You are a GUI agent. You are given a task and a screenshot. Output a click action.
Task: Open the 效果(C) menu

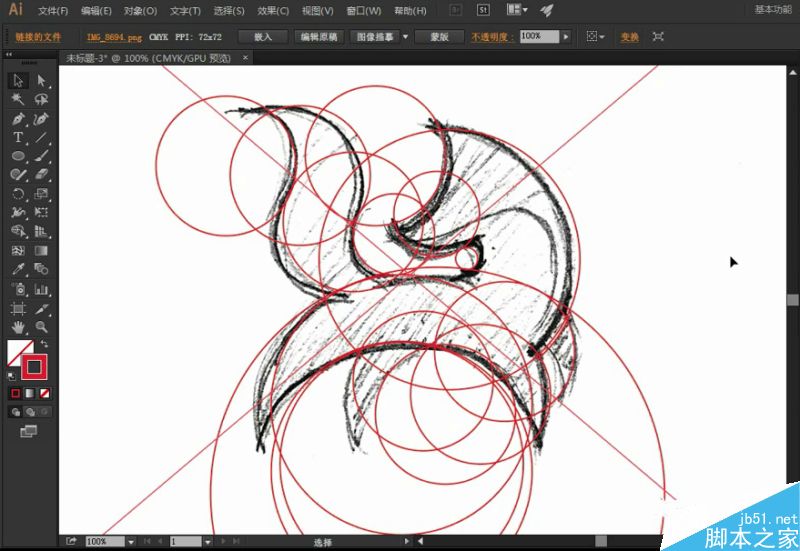tap(273, 11)
